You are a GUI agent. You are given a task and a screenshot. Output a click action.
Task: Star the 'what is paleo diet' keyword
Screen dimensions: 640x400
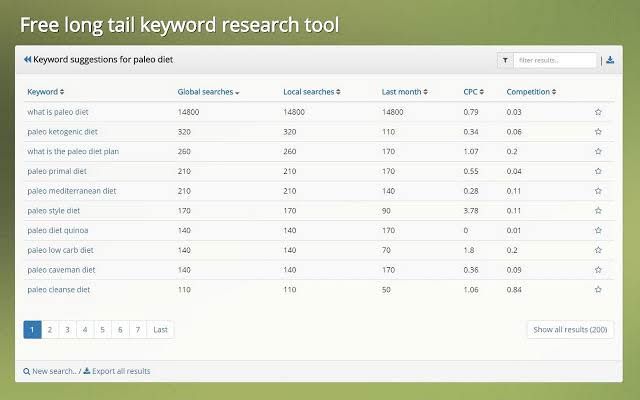[598, 112]
